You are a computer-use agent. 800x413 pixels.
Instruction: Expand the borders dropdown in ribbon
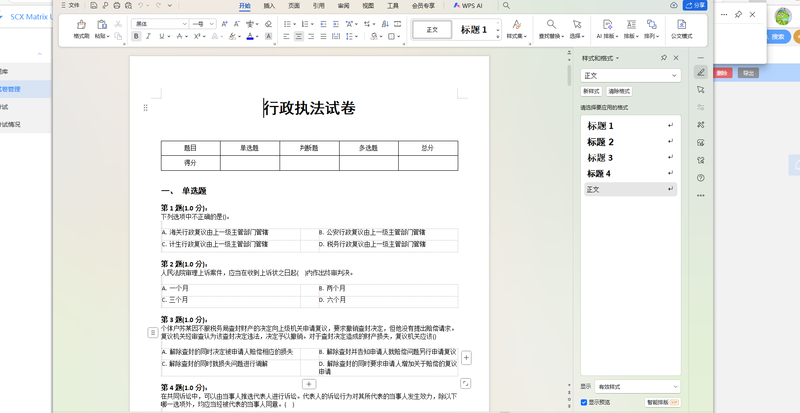pyautogui.click(x=398, y=36)
